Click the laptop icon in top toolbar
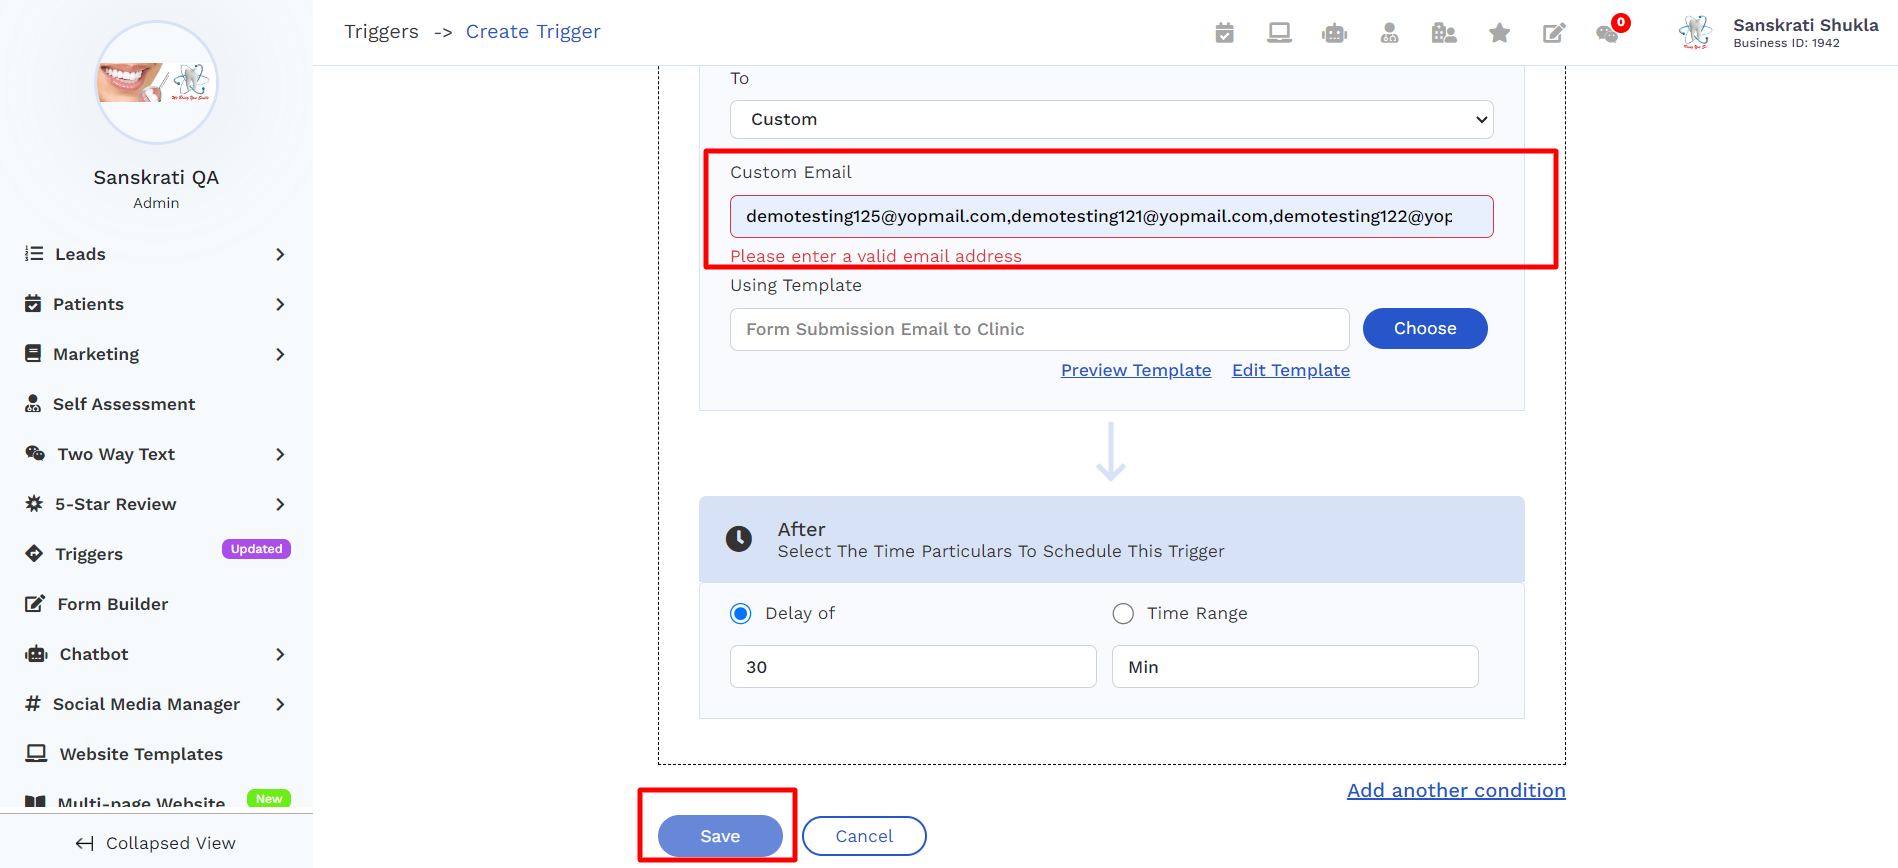 [x=1279, y=33]
